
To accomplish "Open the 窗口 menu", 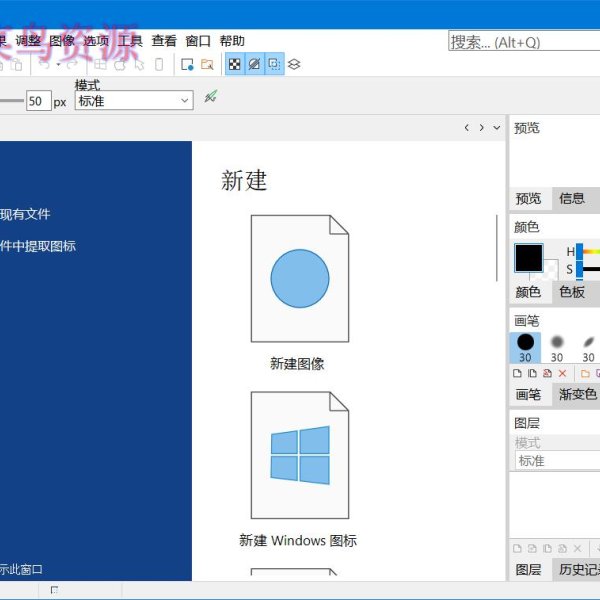I will click(198, 41).
